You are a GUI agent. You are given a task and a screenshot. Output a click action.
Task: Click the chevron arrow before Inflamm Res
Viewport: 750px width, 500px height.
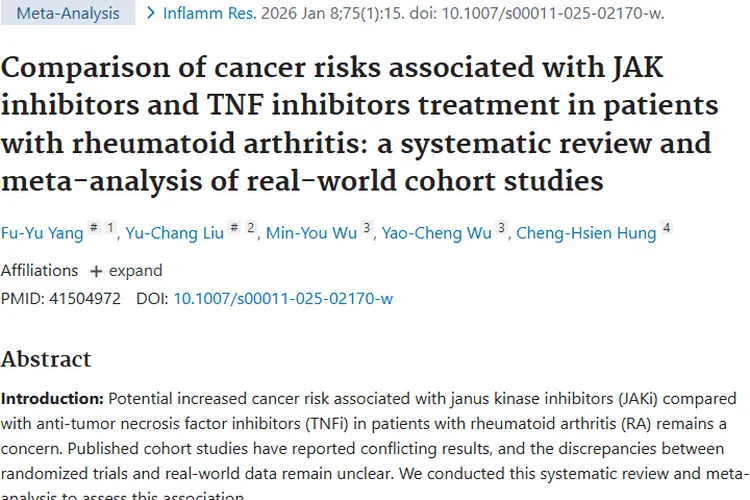151,14
